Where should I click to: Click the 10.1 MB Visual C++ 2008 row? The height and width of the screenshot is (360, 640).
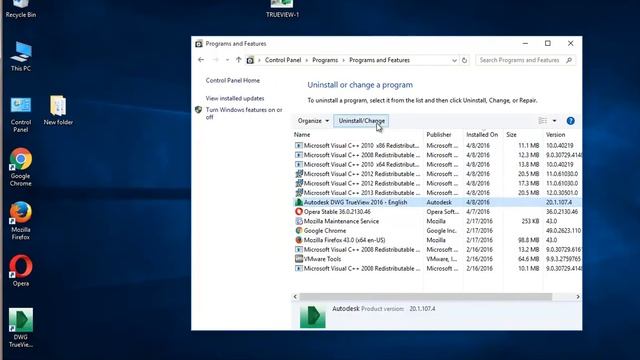[x=438, y=269]
